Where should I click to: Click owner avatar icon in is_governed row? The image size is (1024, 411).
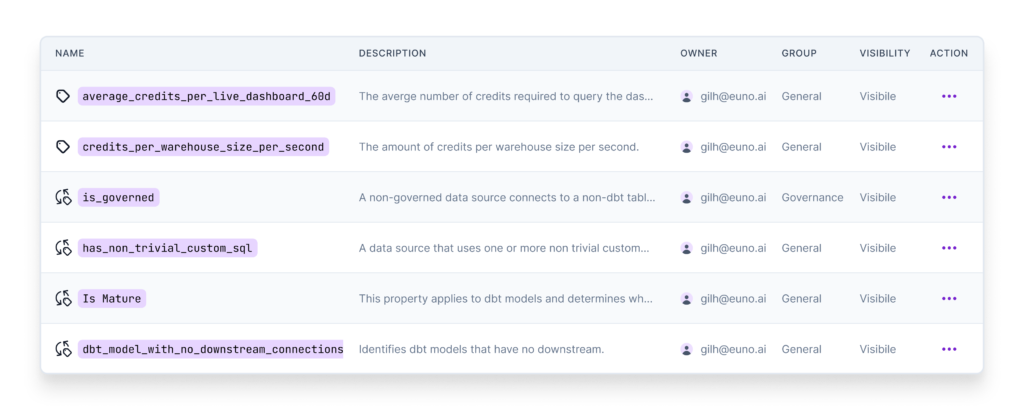click(x=686, y=197)
